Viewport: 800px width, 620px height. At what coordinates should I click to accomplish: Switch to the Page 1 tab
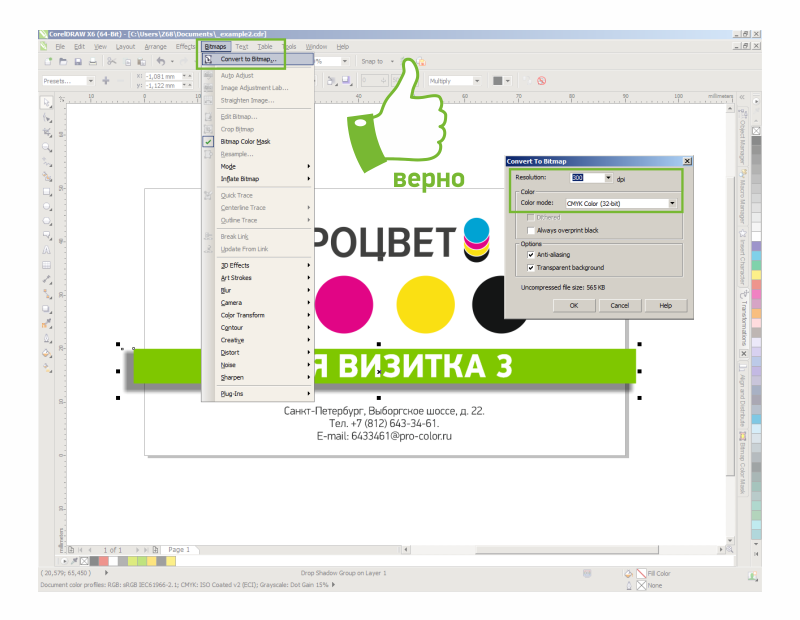(179, 550)
